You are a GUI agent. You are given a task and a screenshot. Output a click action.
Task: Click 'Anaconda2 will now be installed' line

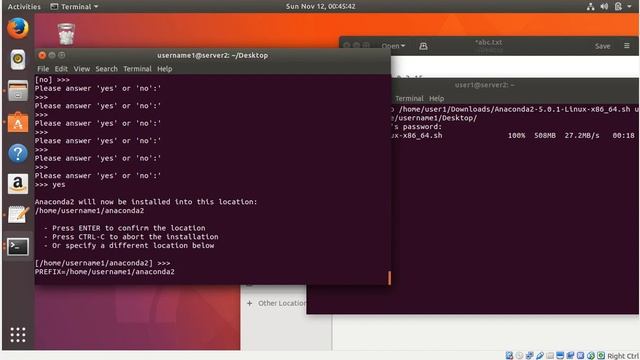click(x=146, y=202)
